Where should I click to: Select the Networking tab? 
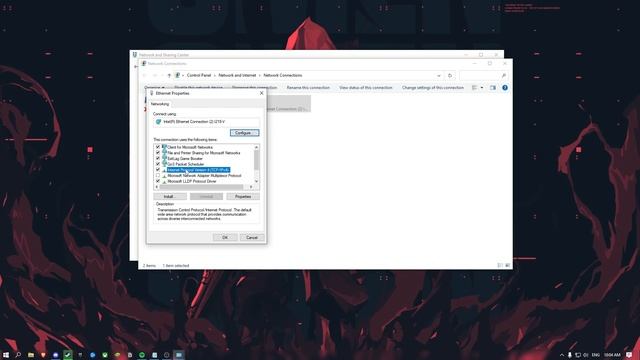160,104
